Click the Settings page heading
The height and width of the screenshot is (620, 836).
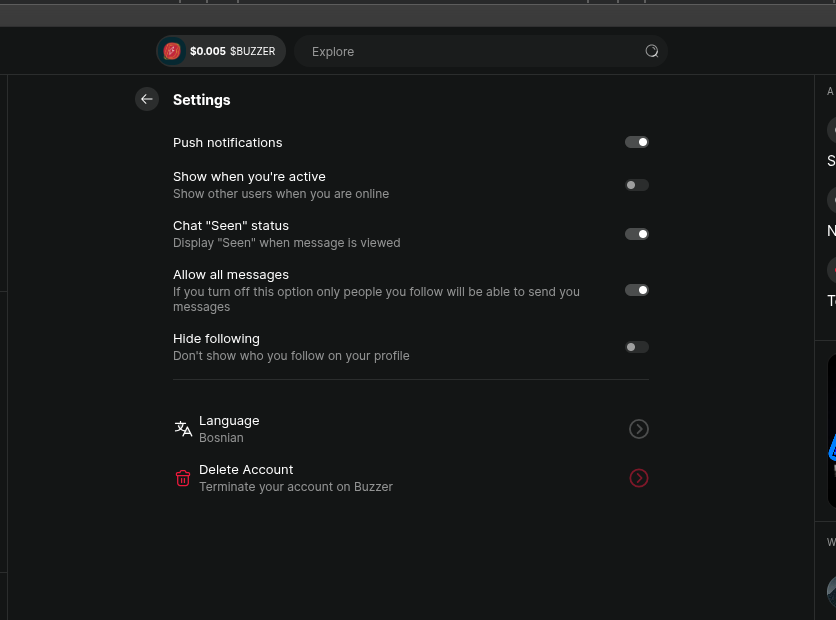[x=202, y=100]
